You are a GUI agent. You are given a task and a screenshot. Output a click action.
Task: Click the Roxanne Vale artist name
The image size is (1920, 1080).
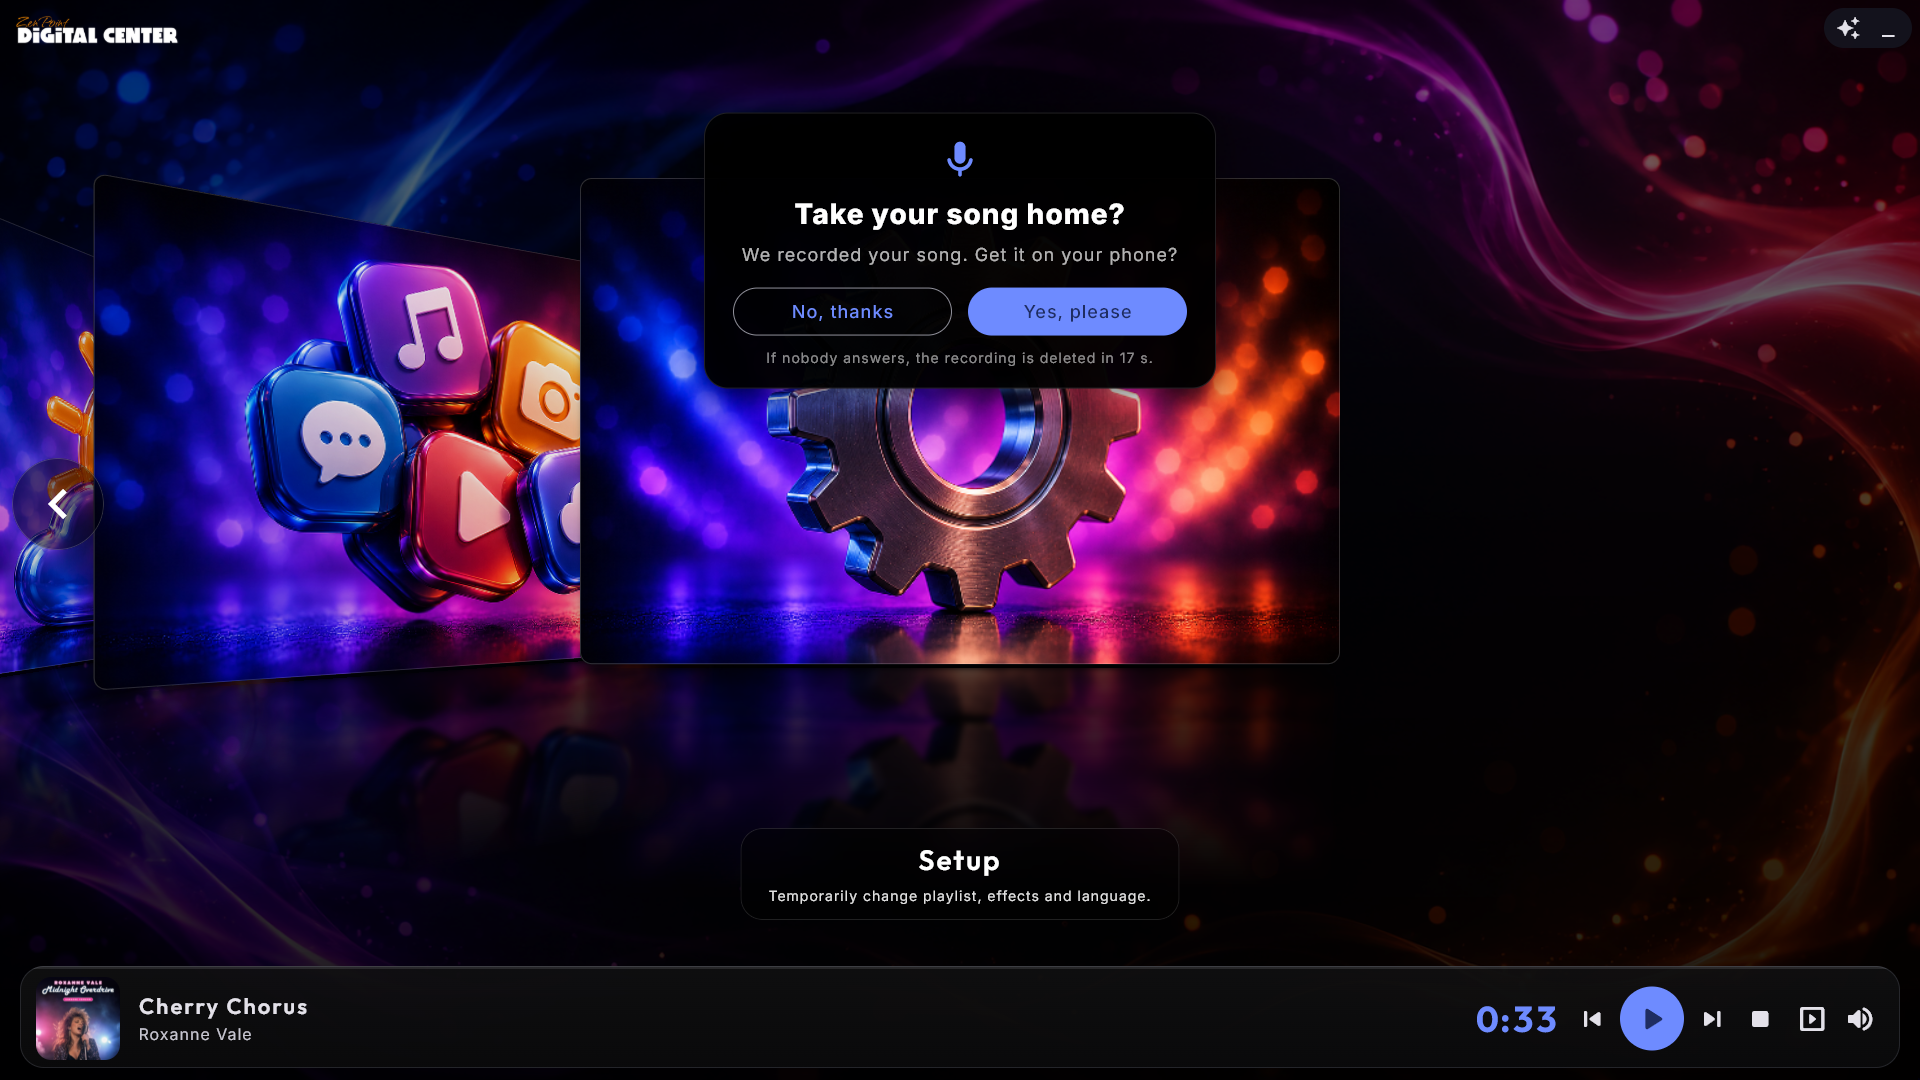[195, 1034]
